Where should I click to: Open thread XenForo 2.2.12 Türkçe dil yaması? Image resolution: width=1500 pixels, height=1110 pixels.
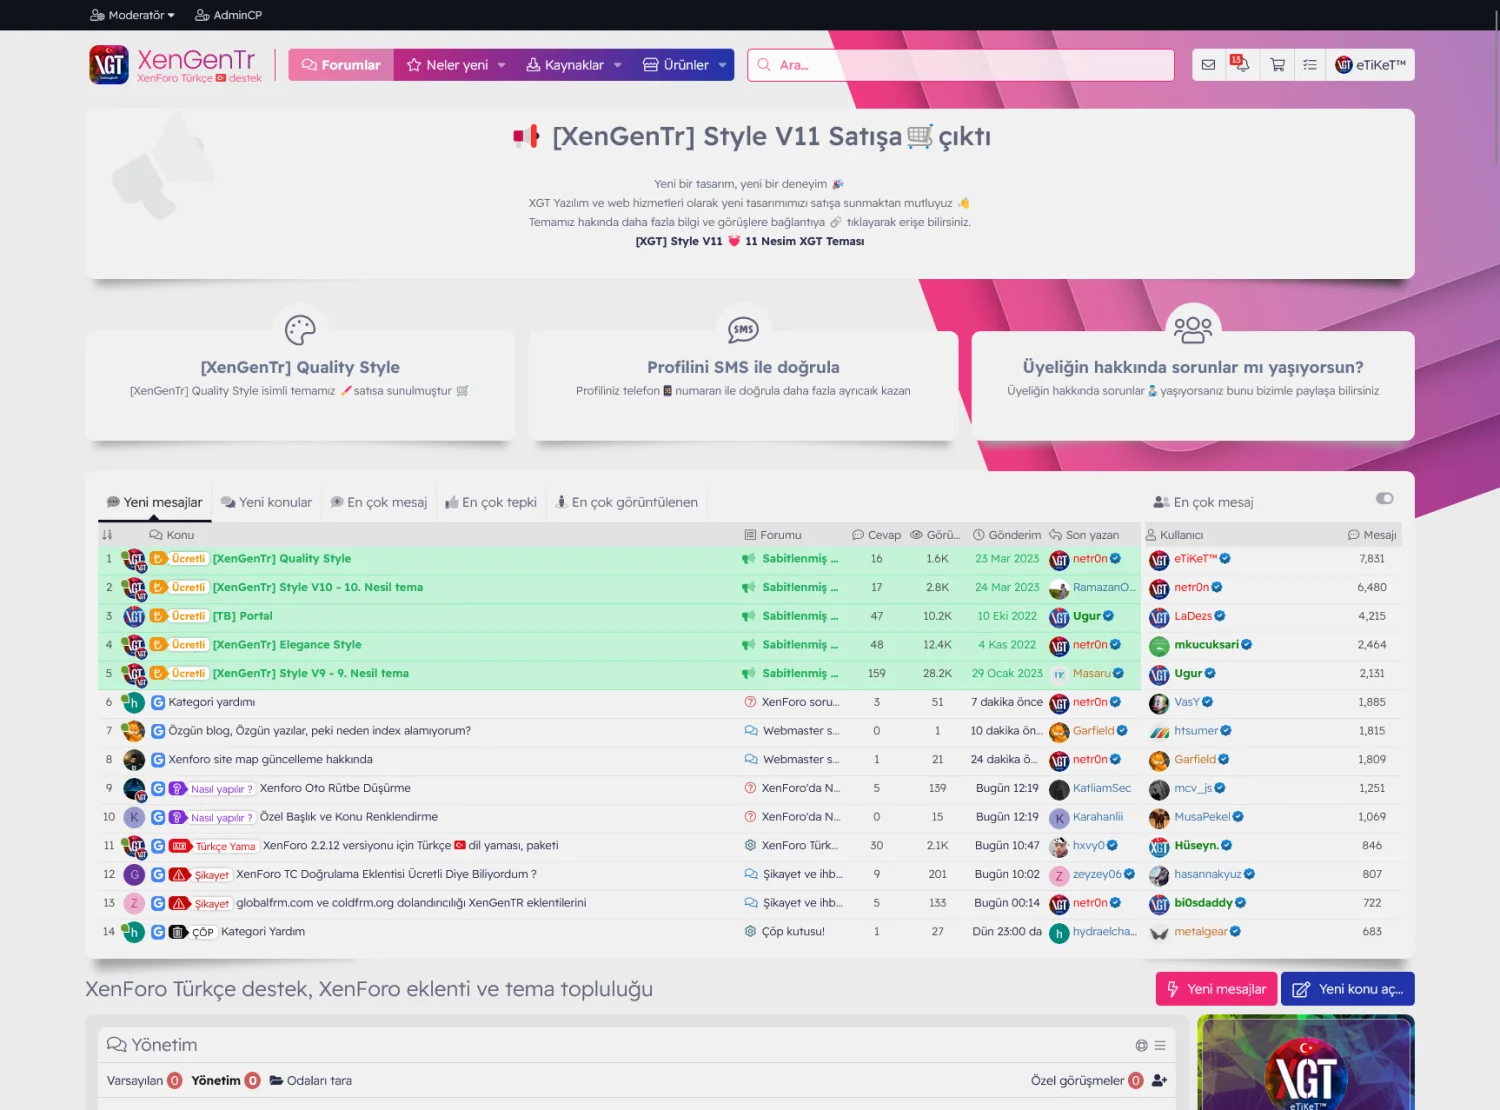[410, 846]
